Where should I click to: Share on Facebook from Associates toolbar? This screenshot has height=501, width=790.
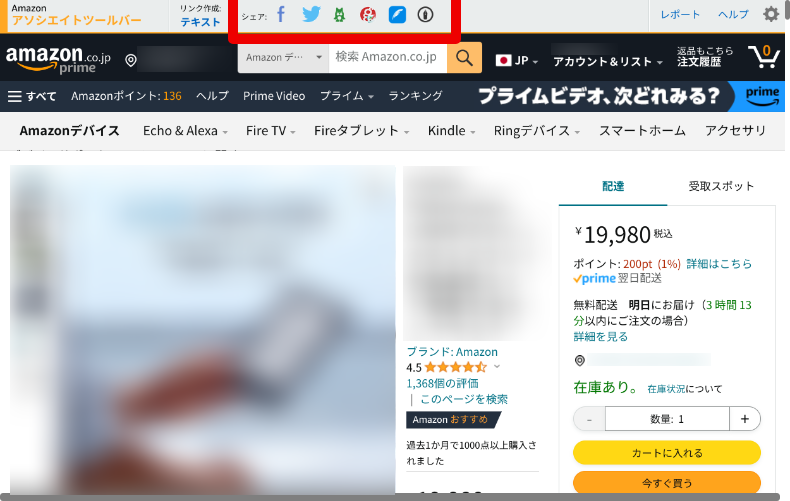tap(281, 15)
